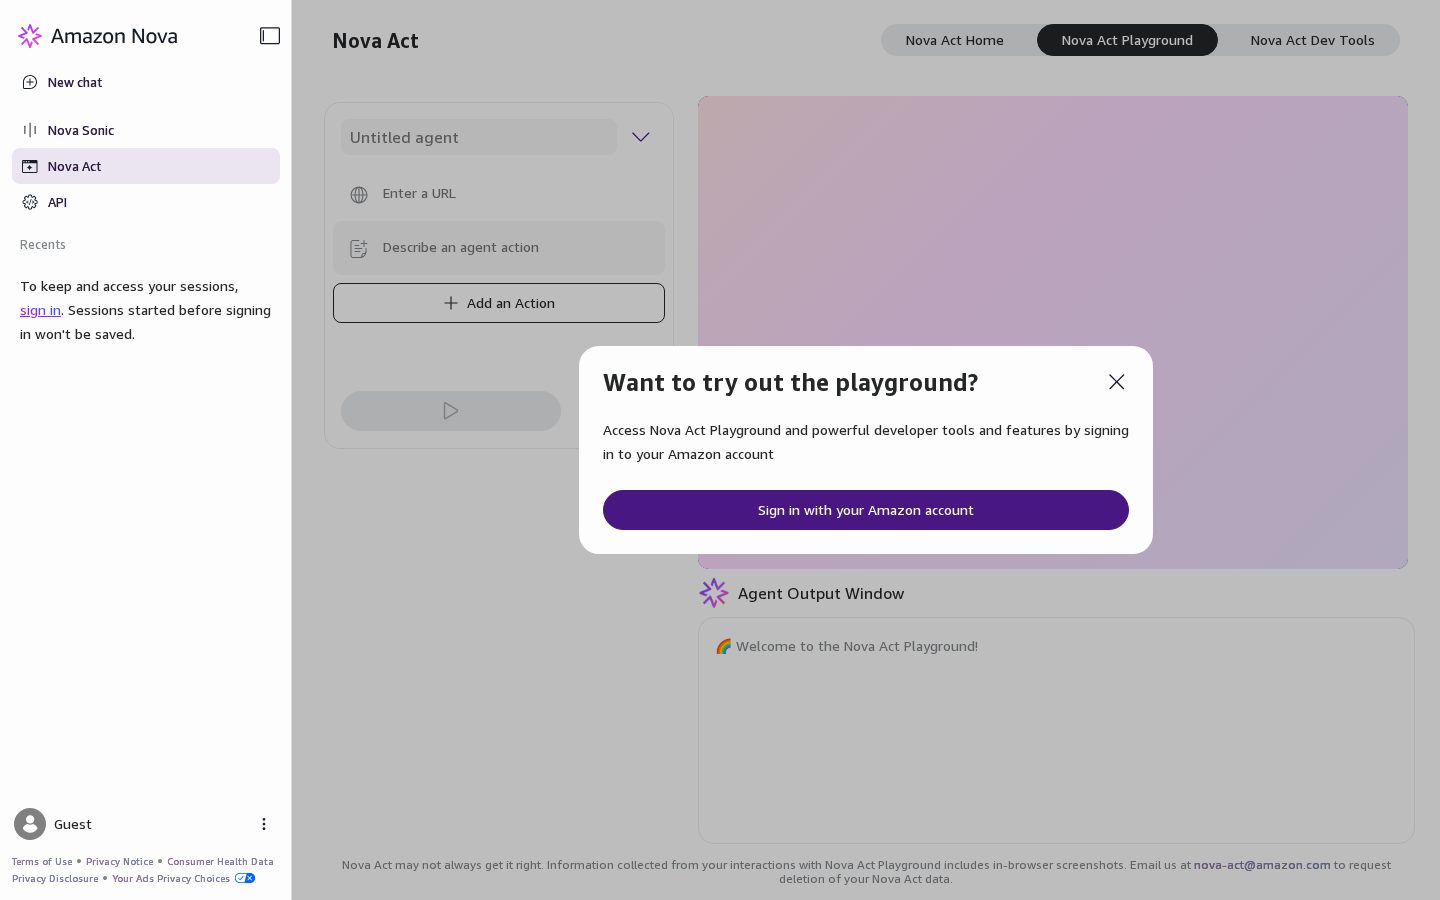Open the Privacy Disclosure link
This screenshot has width=1440, height=900.
(x=55, y=878)
